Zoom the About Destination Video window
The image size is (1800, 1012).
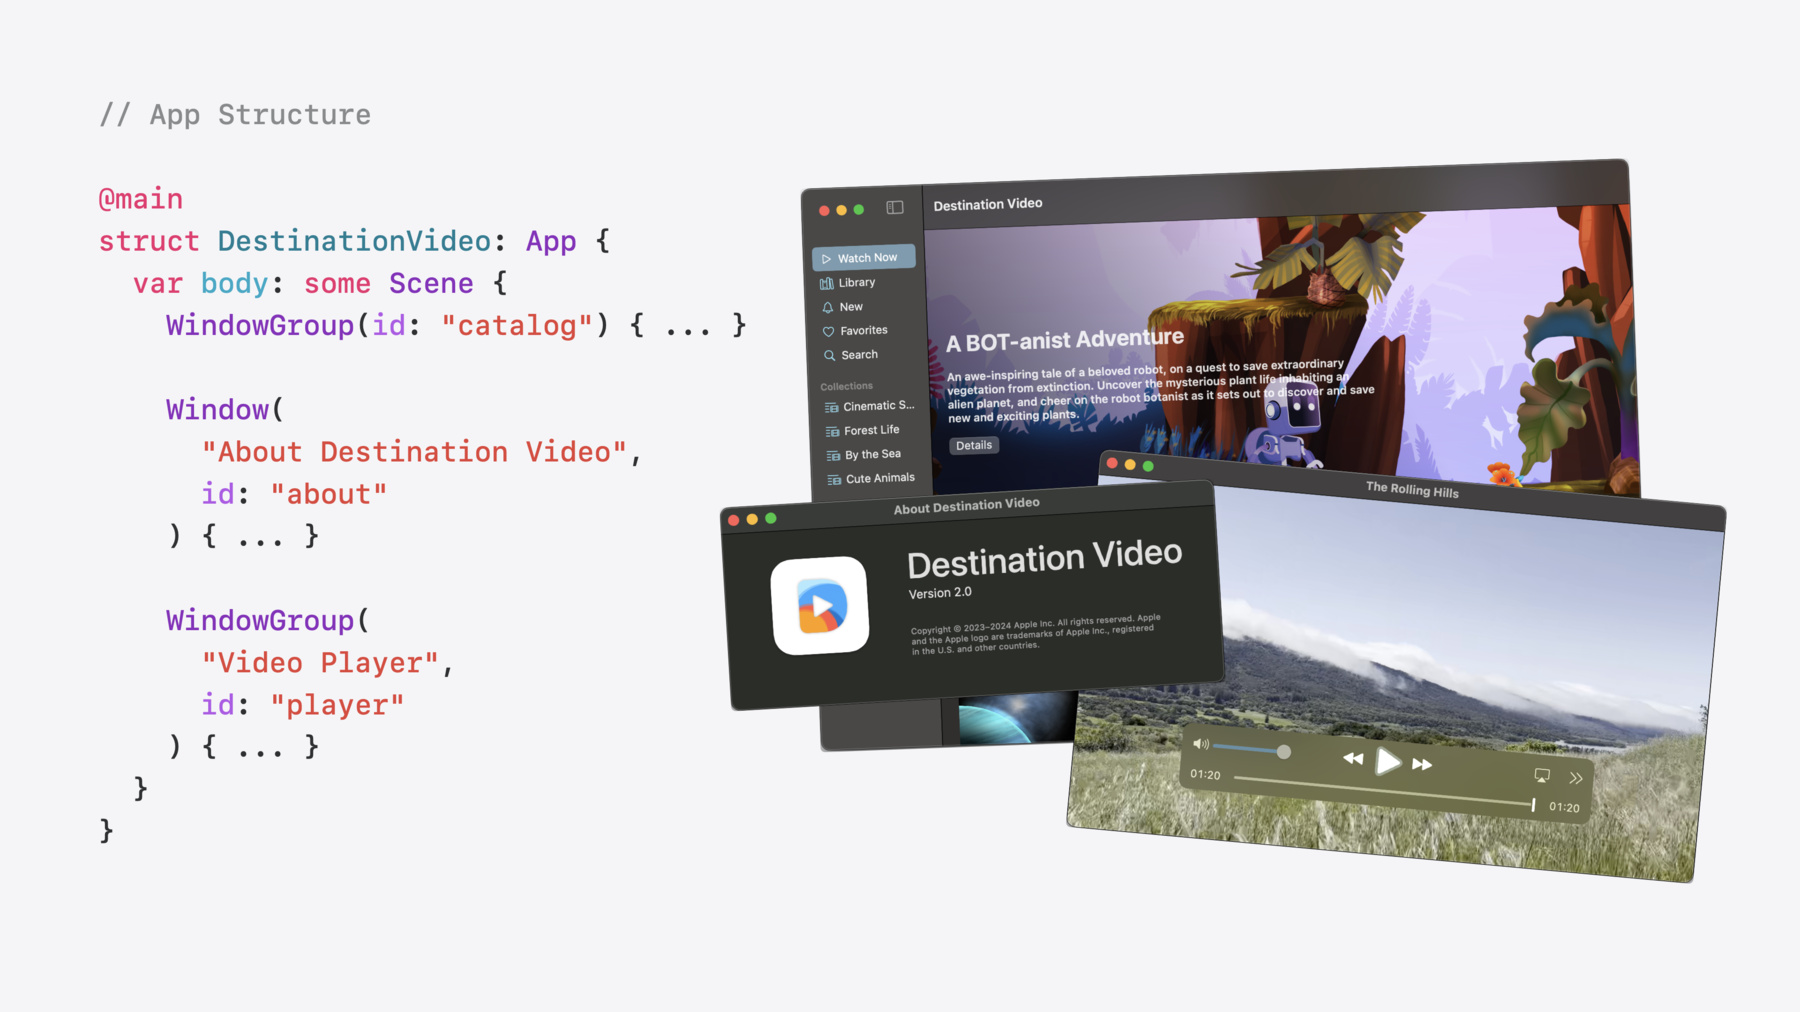(x=771, y=518)
